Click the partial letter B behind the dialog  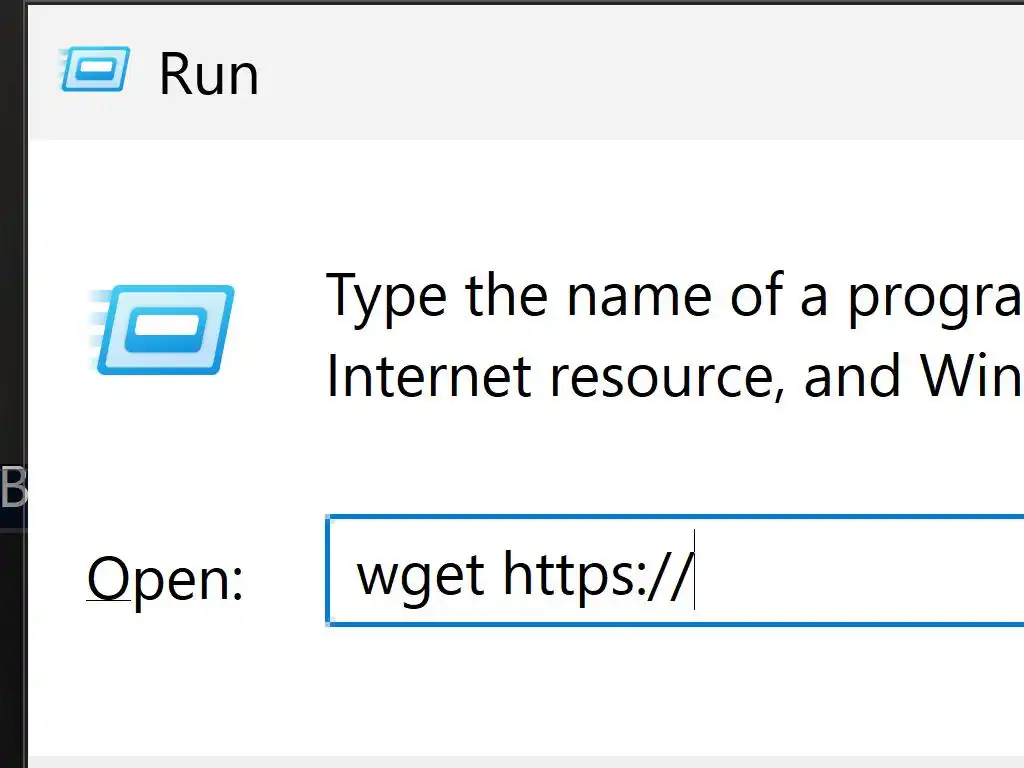13,487
